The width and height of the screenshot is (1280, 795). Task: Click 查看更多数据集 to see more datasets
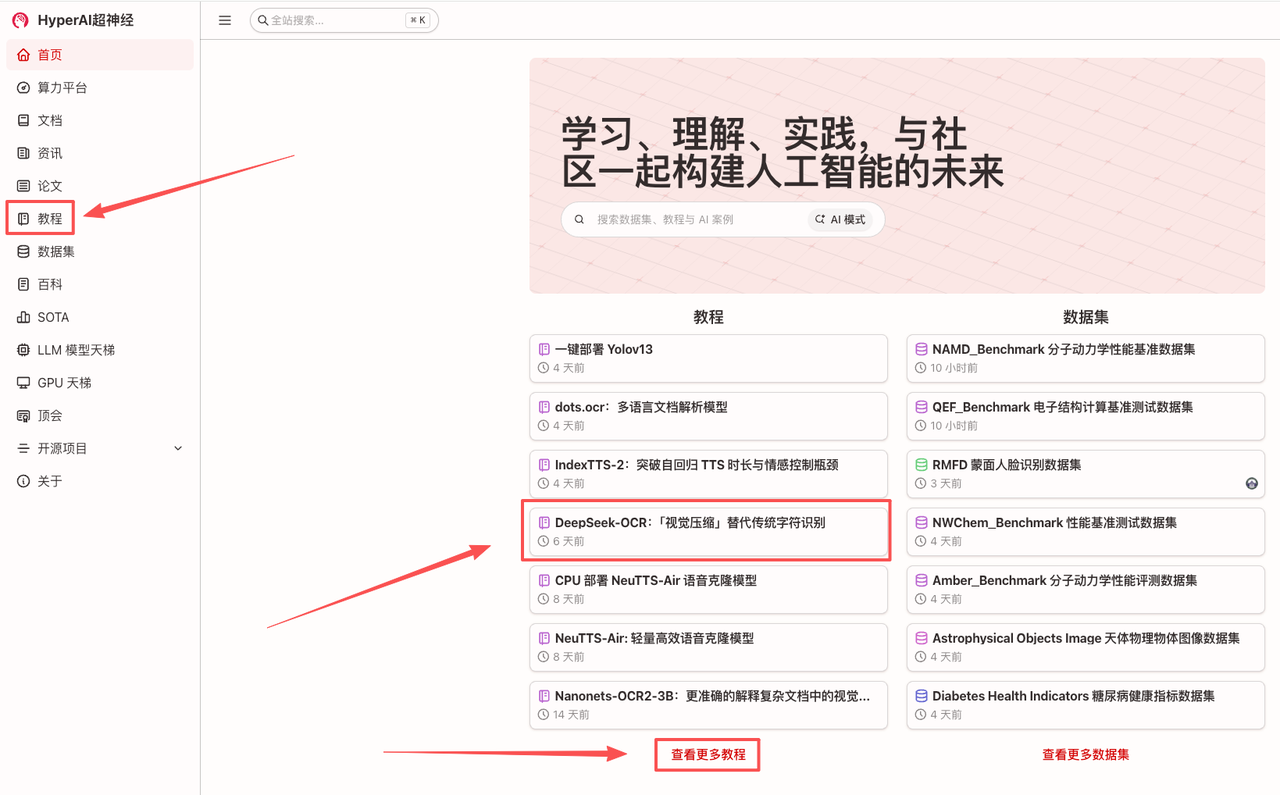coord(1084,755)
